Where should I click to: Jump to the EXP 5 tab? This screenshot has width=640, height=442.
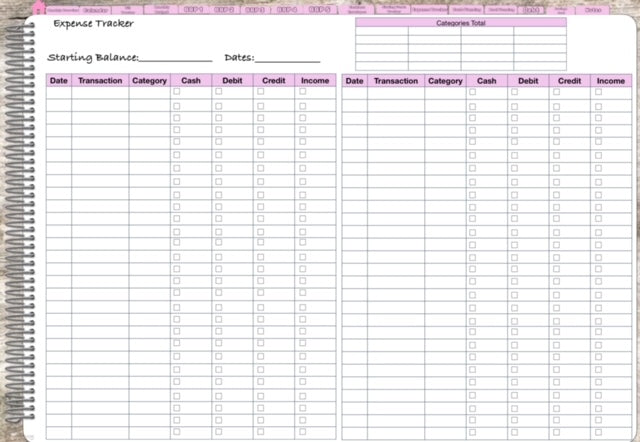tap(319, 9)
